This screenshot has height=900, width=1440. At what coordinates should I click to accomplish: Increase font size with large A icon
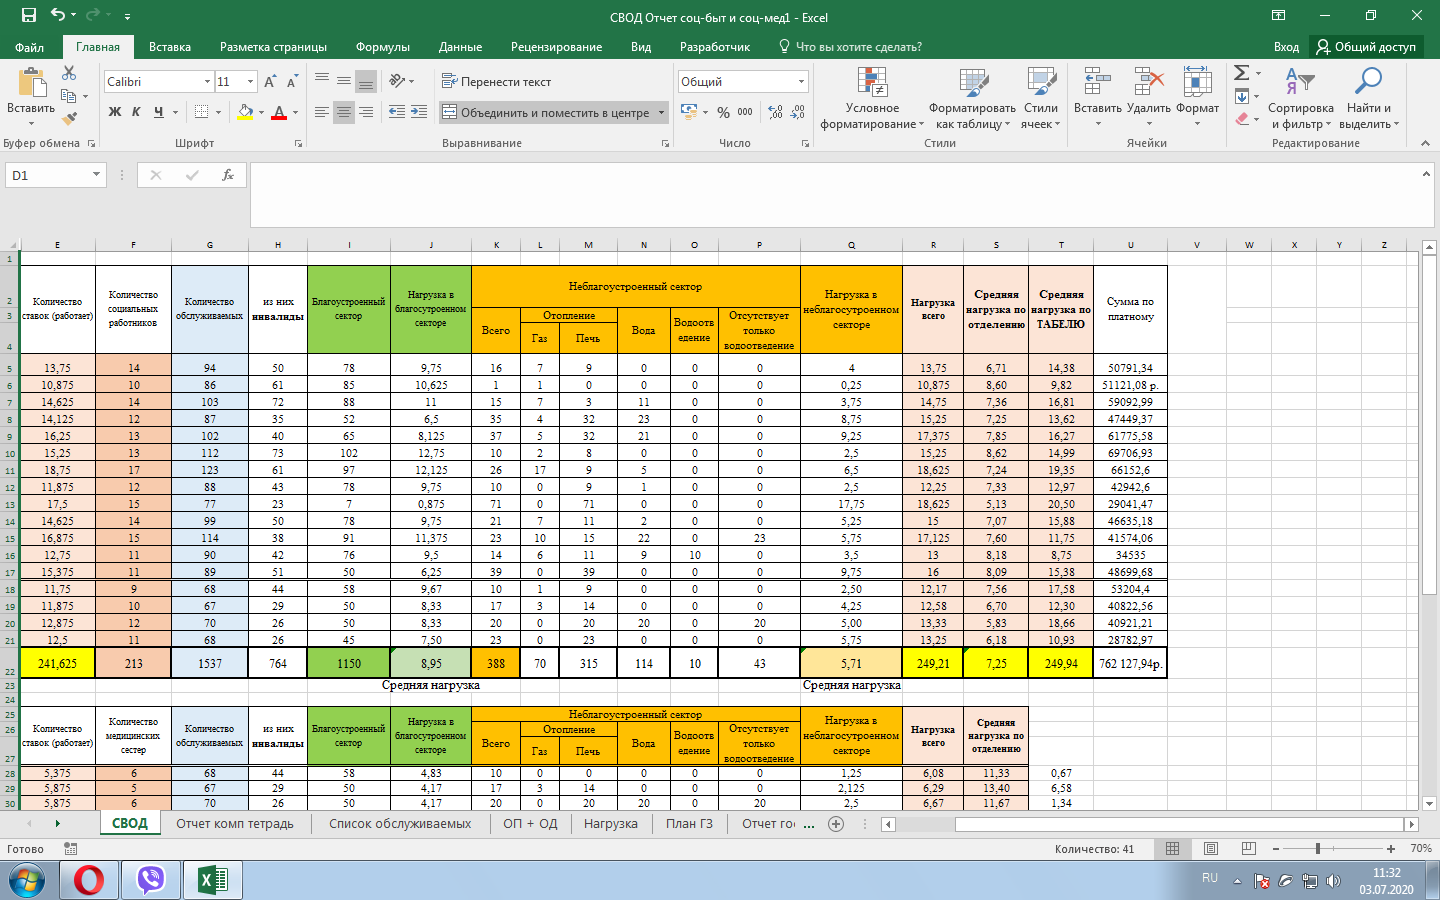(270, 82)
